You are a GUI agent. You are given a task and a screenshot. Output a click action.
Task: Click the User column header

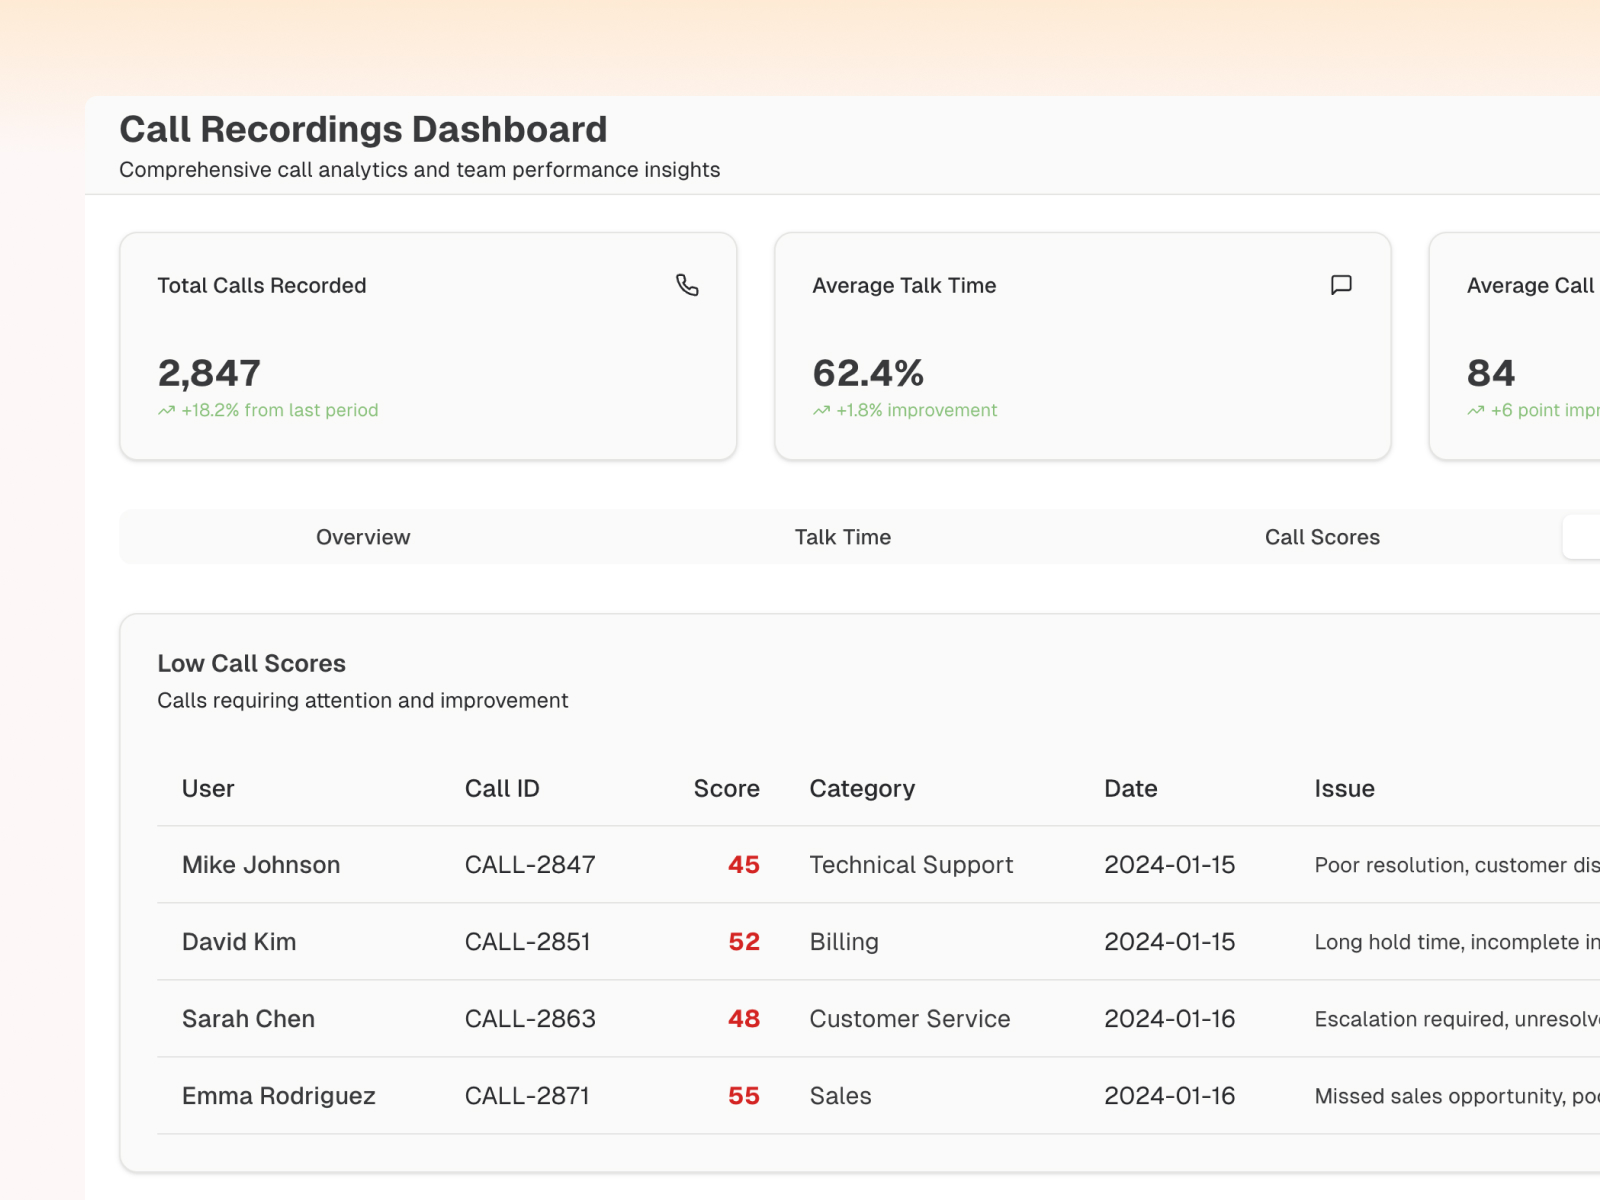coord(208,788)
